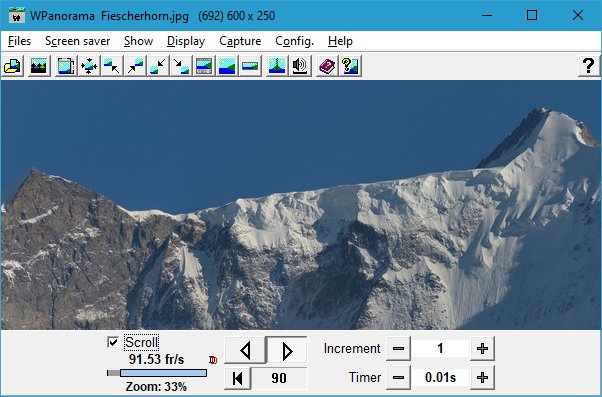Click the Timer value field showing 0.01s
602x397 pixels.
coord(440,377)
